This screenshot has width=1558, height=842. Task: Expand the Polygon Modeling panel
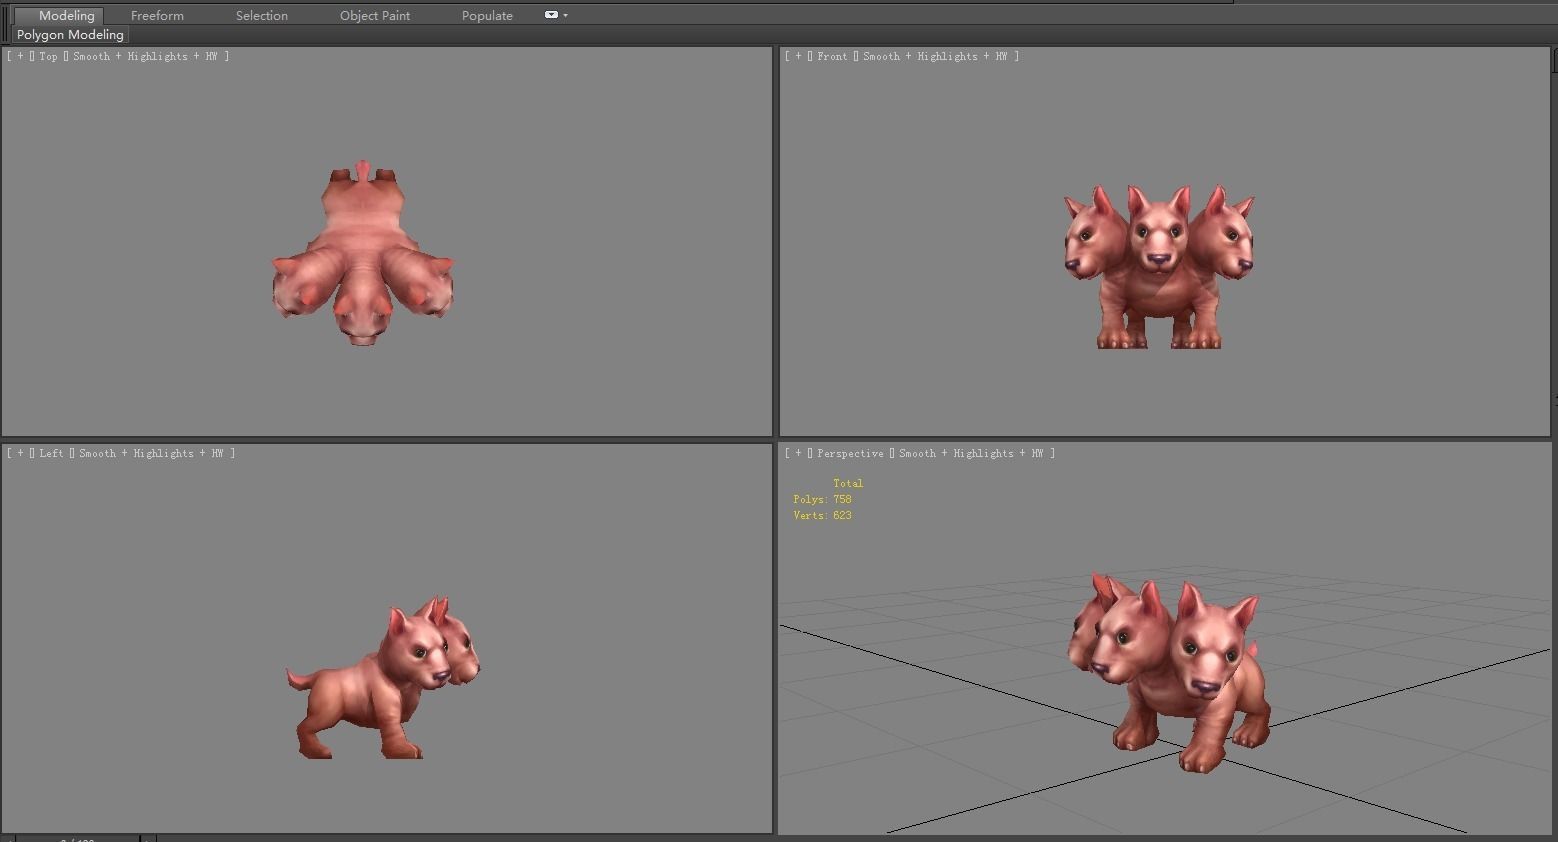pos(70,34)
